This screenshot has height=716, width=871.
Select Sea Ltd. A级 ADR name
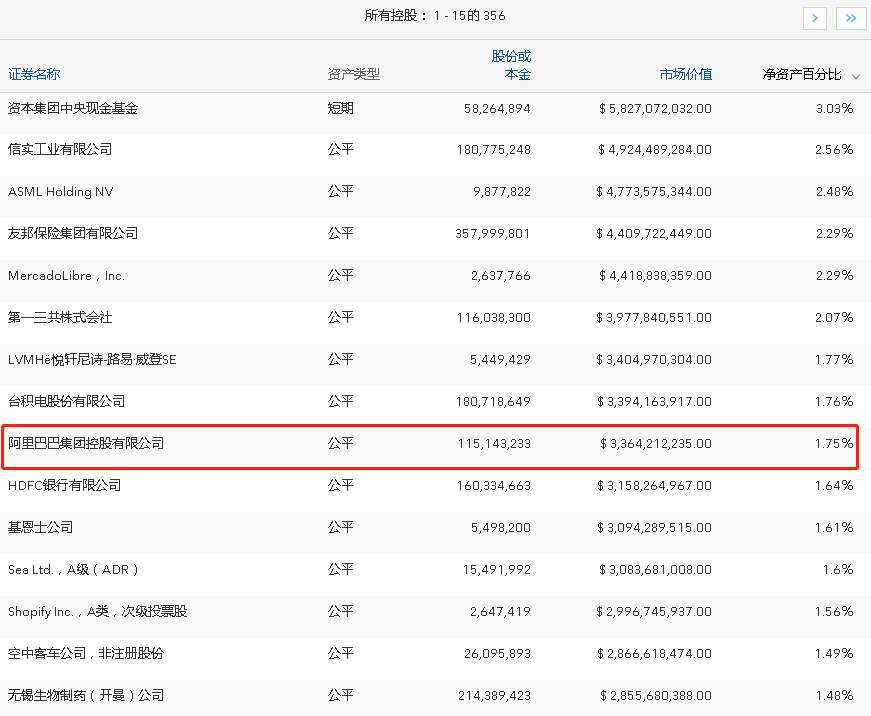pos(73,569)
